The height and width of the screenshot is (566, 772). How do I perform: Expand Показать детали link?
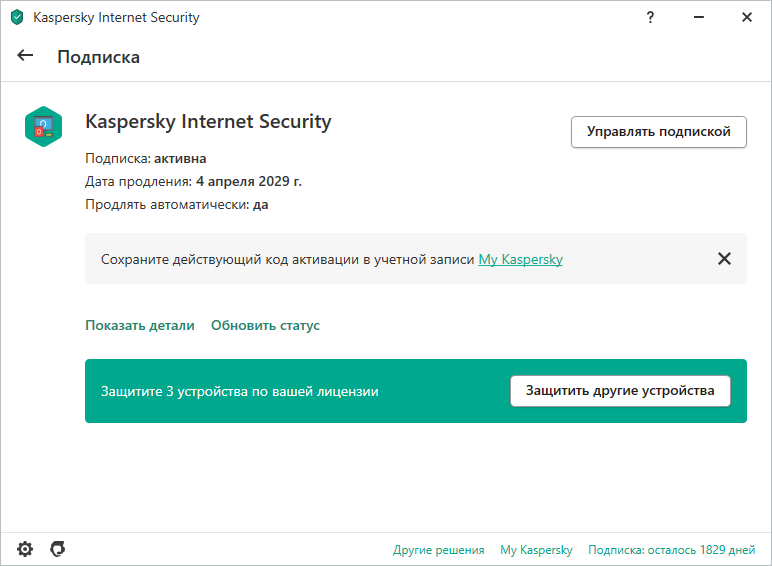pyautogui.click(x=140, y=325)
